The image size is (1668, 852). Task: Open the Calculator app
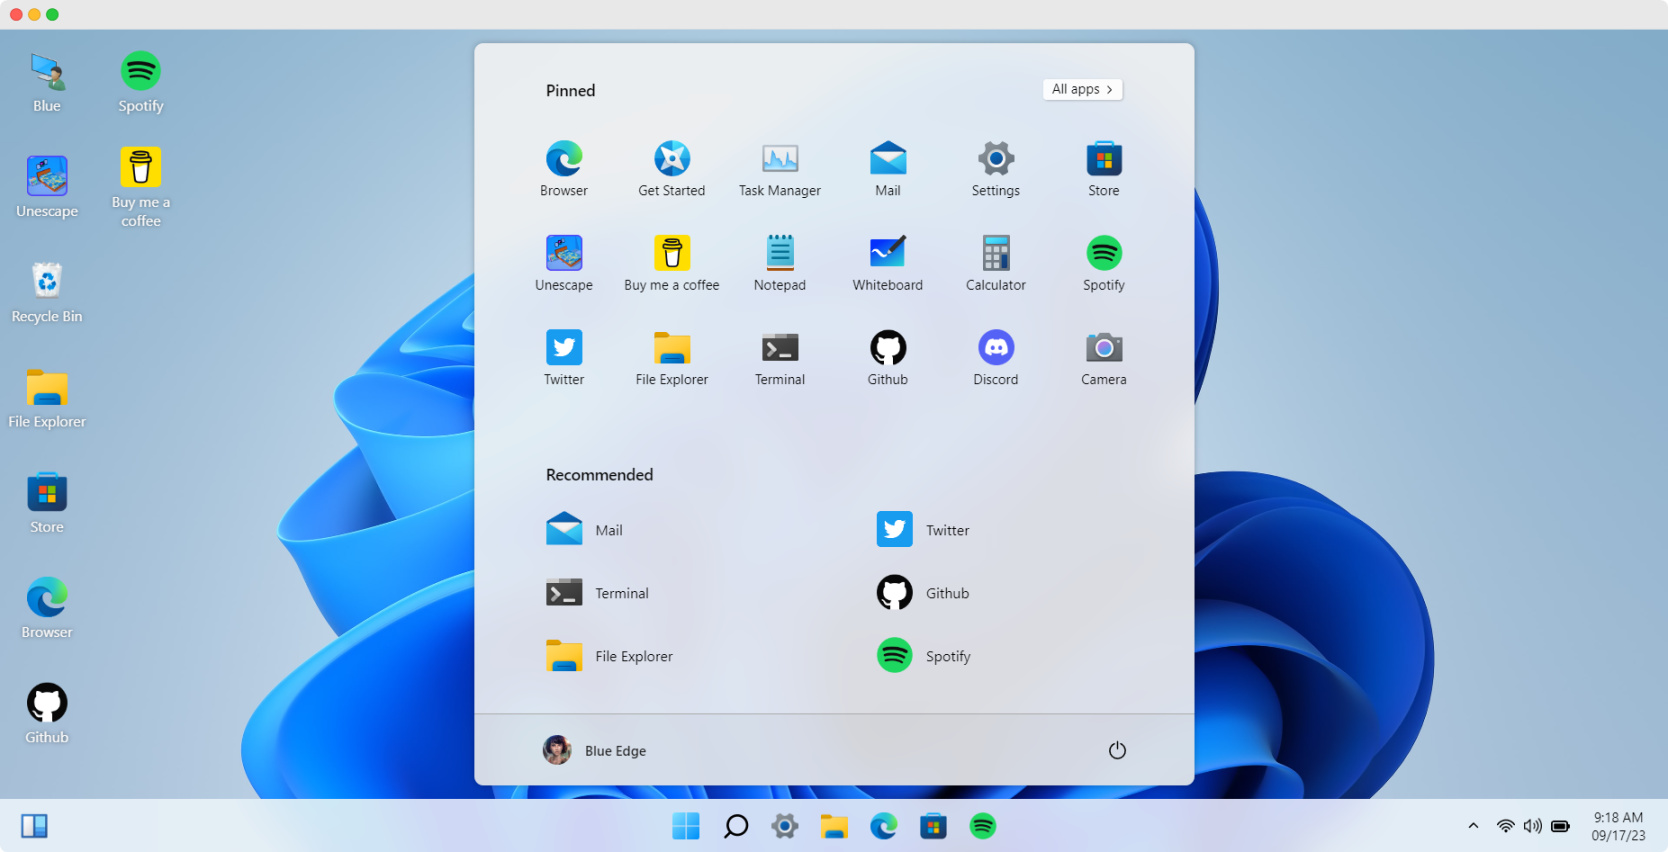996,263
